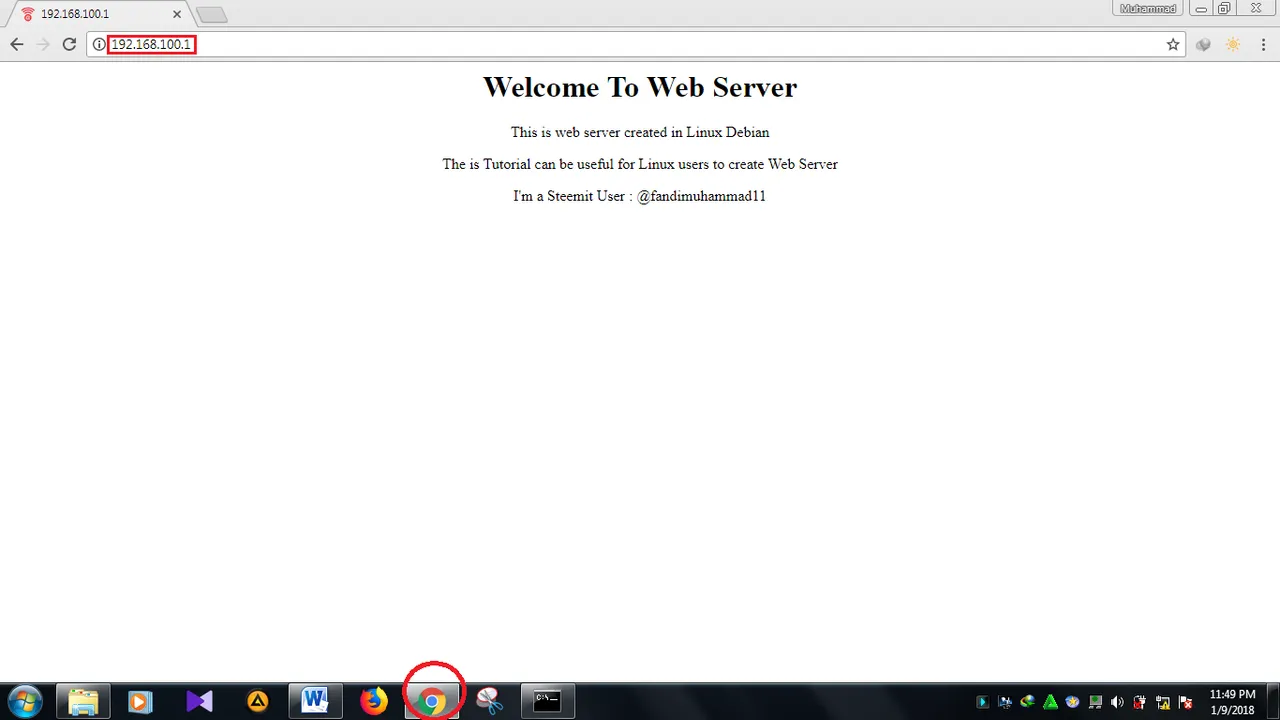This screenshot has width=1280, height=720.
Task: Click the line mentioning Linux Debian
Action: (640, 132)
